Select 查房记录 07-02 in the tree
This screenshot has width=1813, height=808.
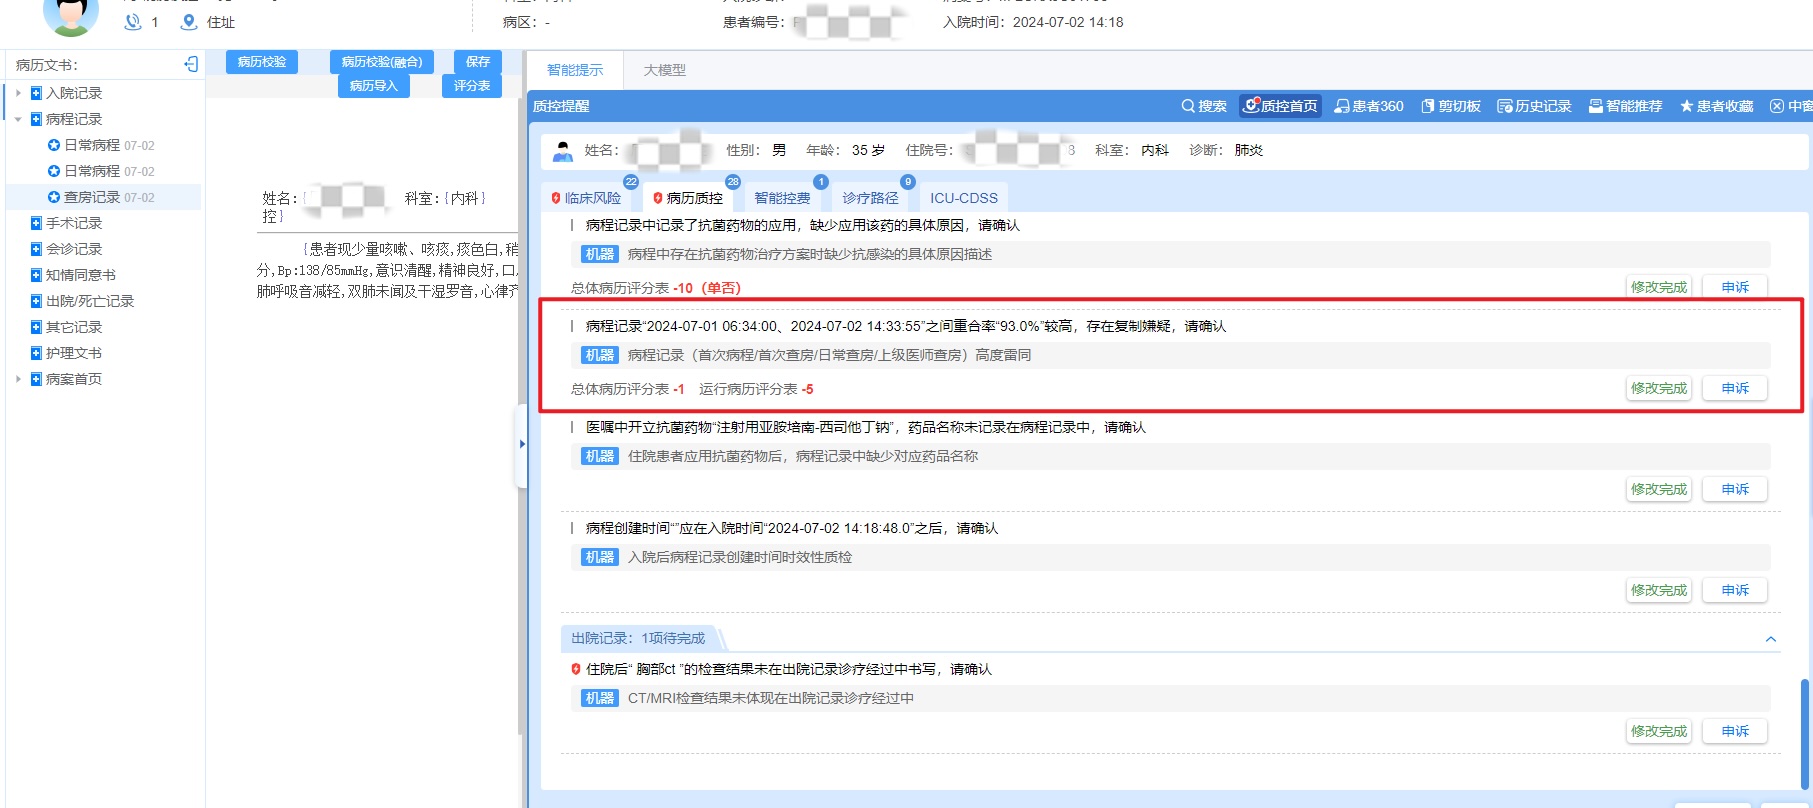(108, 197)
